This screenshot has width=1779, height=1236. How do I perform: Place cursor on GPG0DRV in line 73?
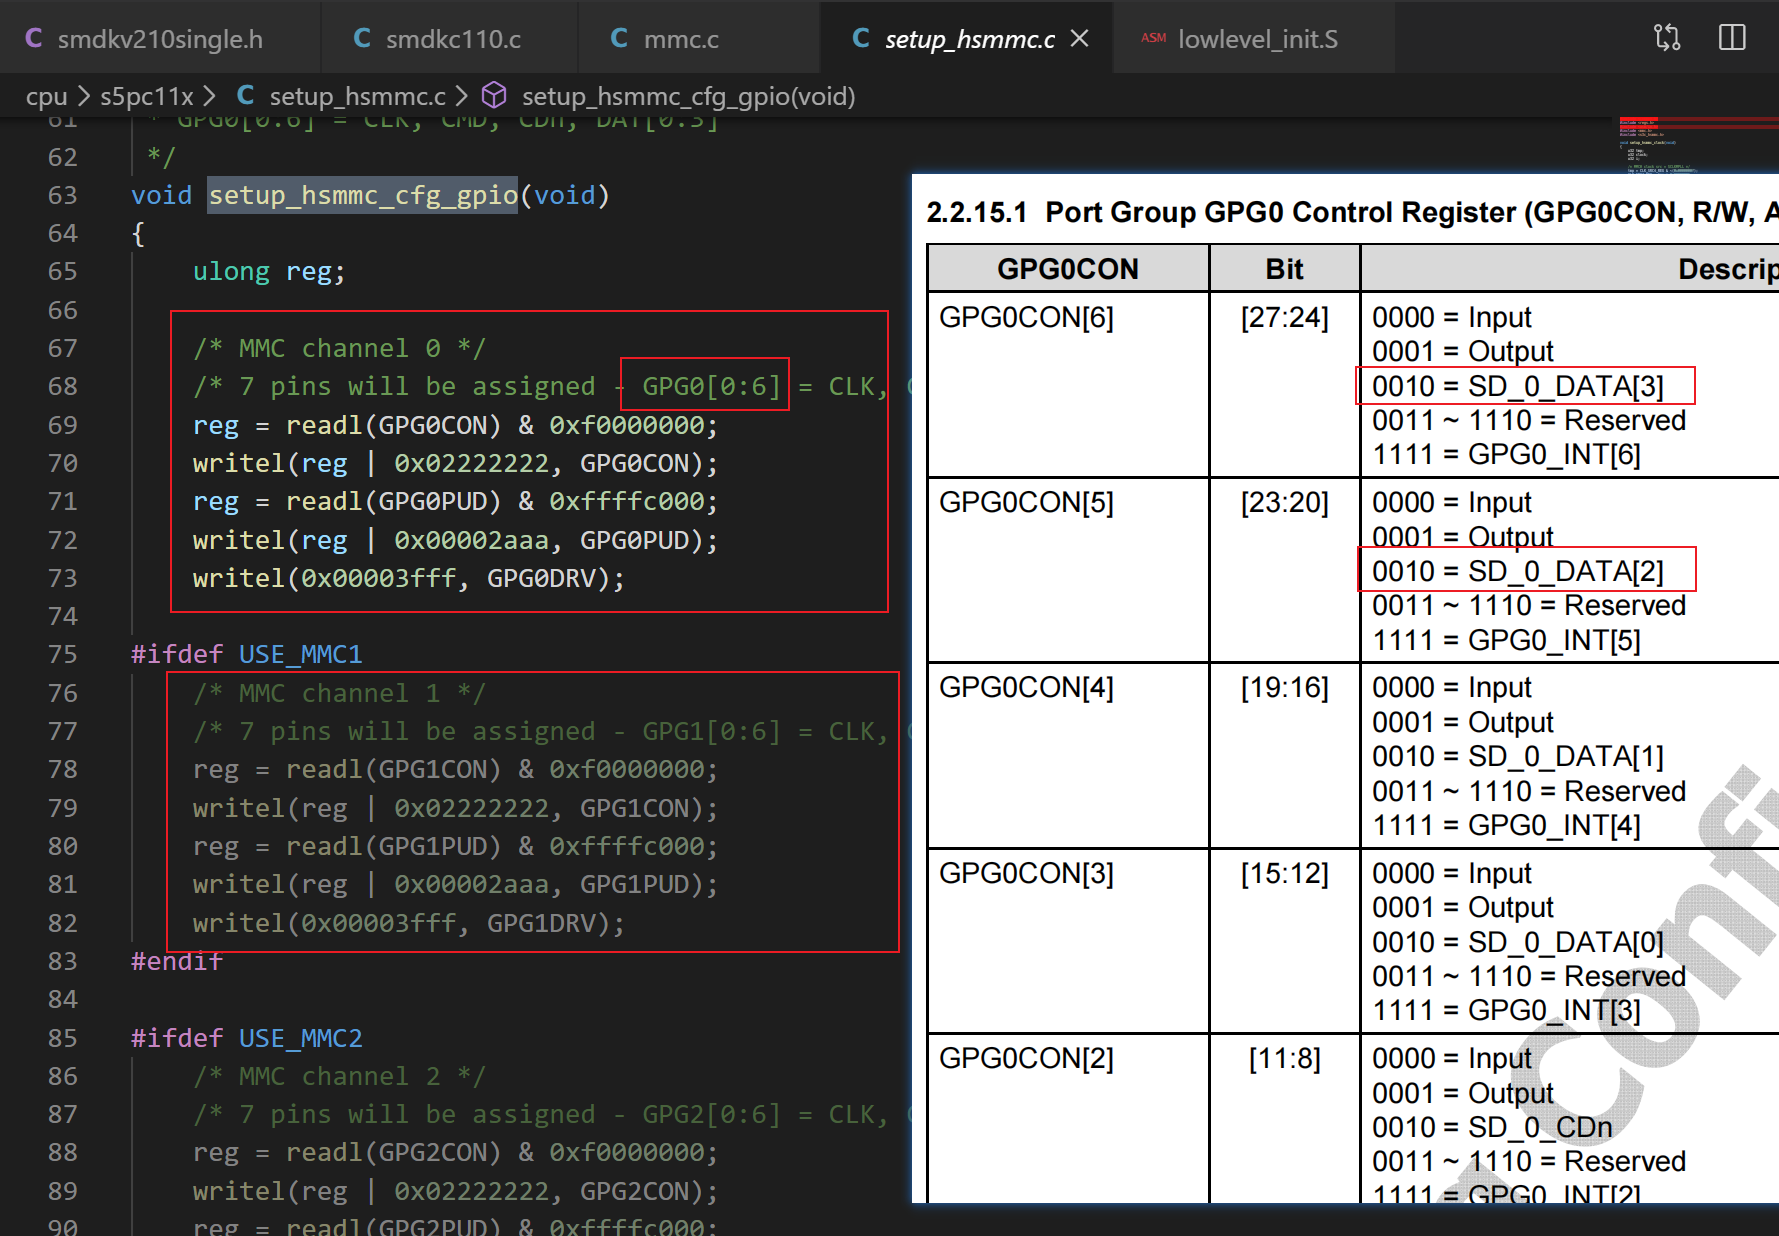[541, 578]
